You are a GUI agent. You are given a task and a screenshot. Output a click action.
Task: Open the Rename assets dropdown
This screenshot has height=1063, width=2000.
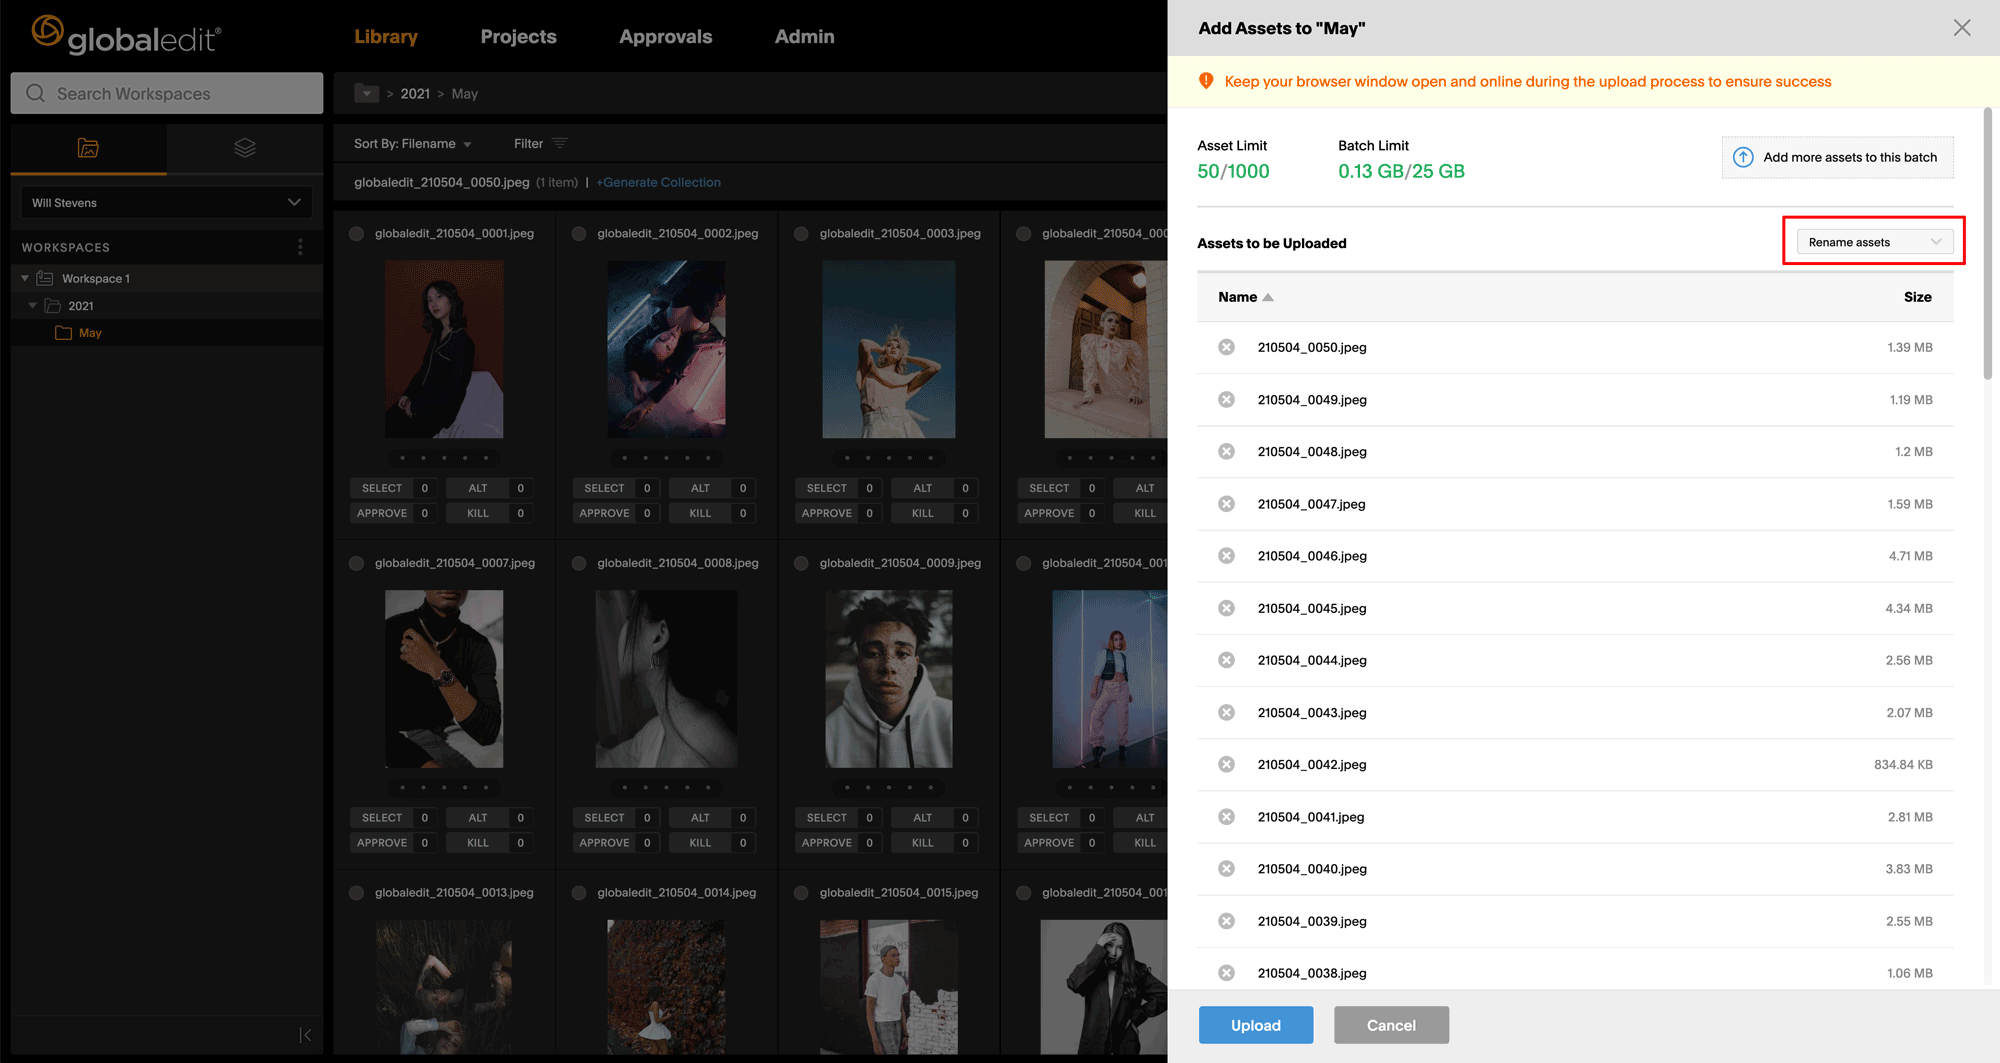1874,242
